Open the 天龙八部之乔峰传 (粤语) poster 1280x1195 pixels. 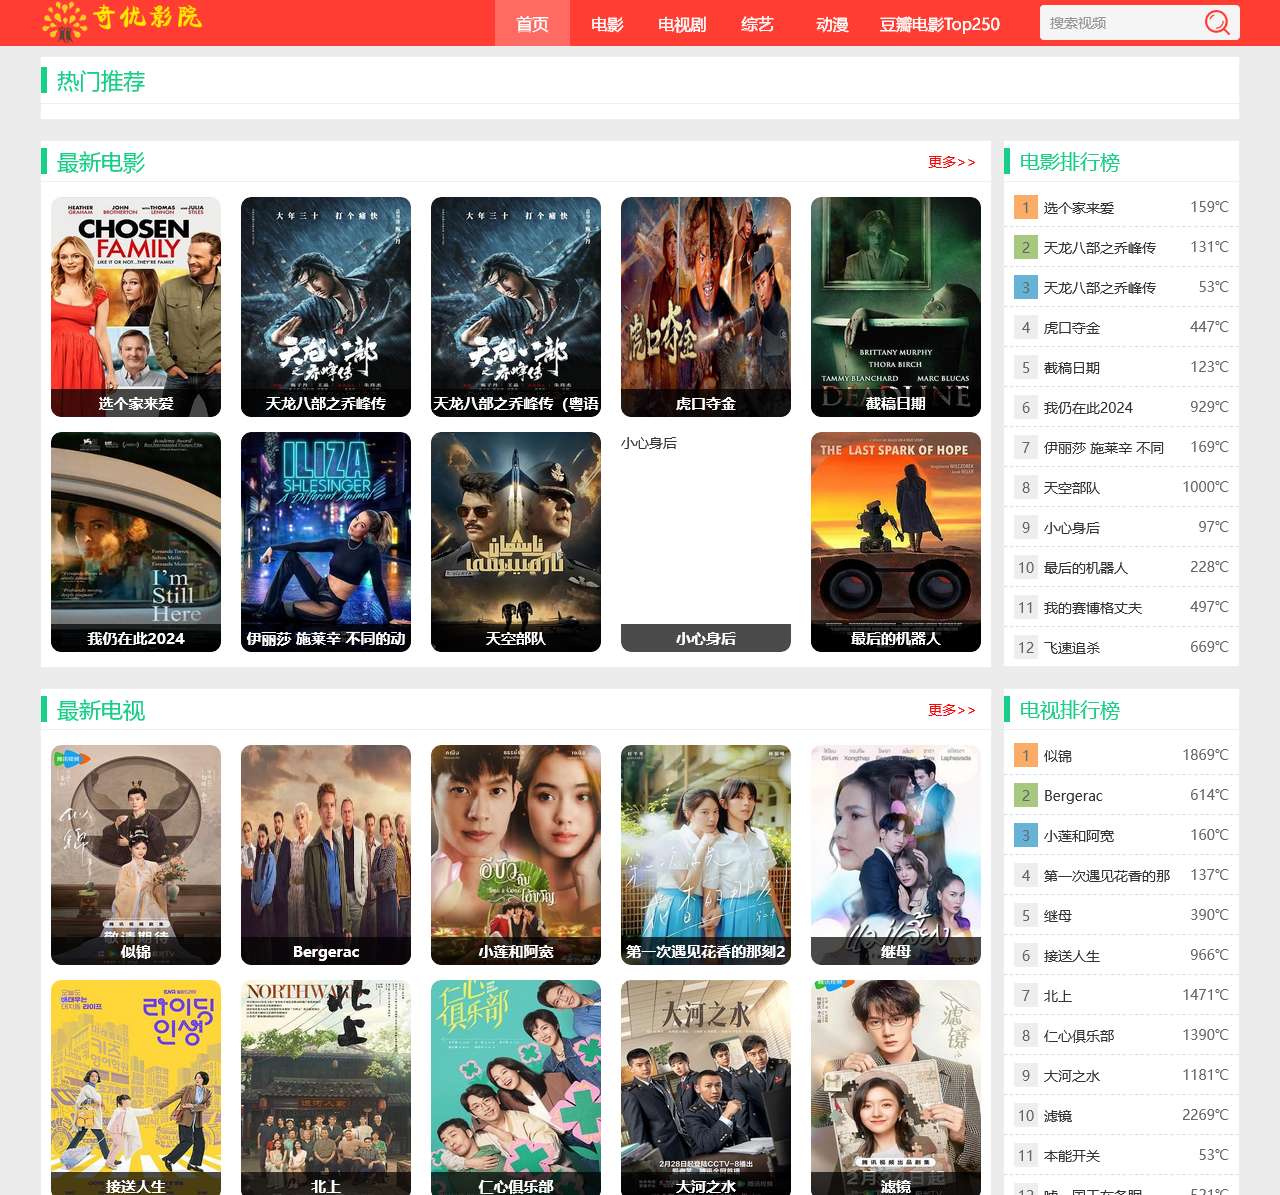(516, 306)
